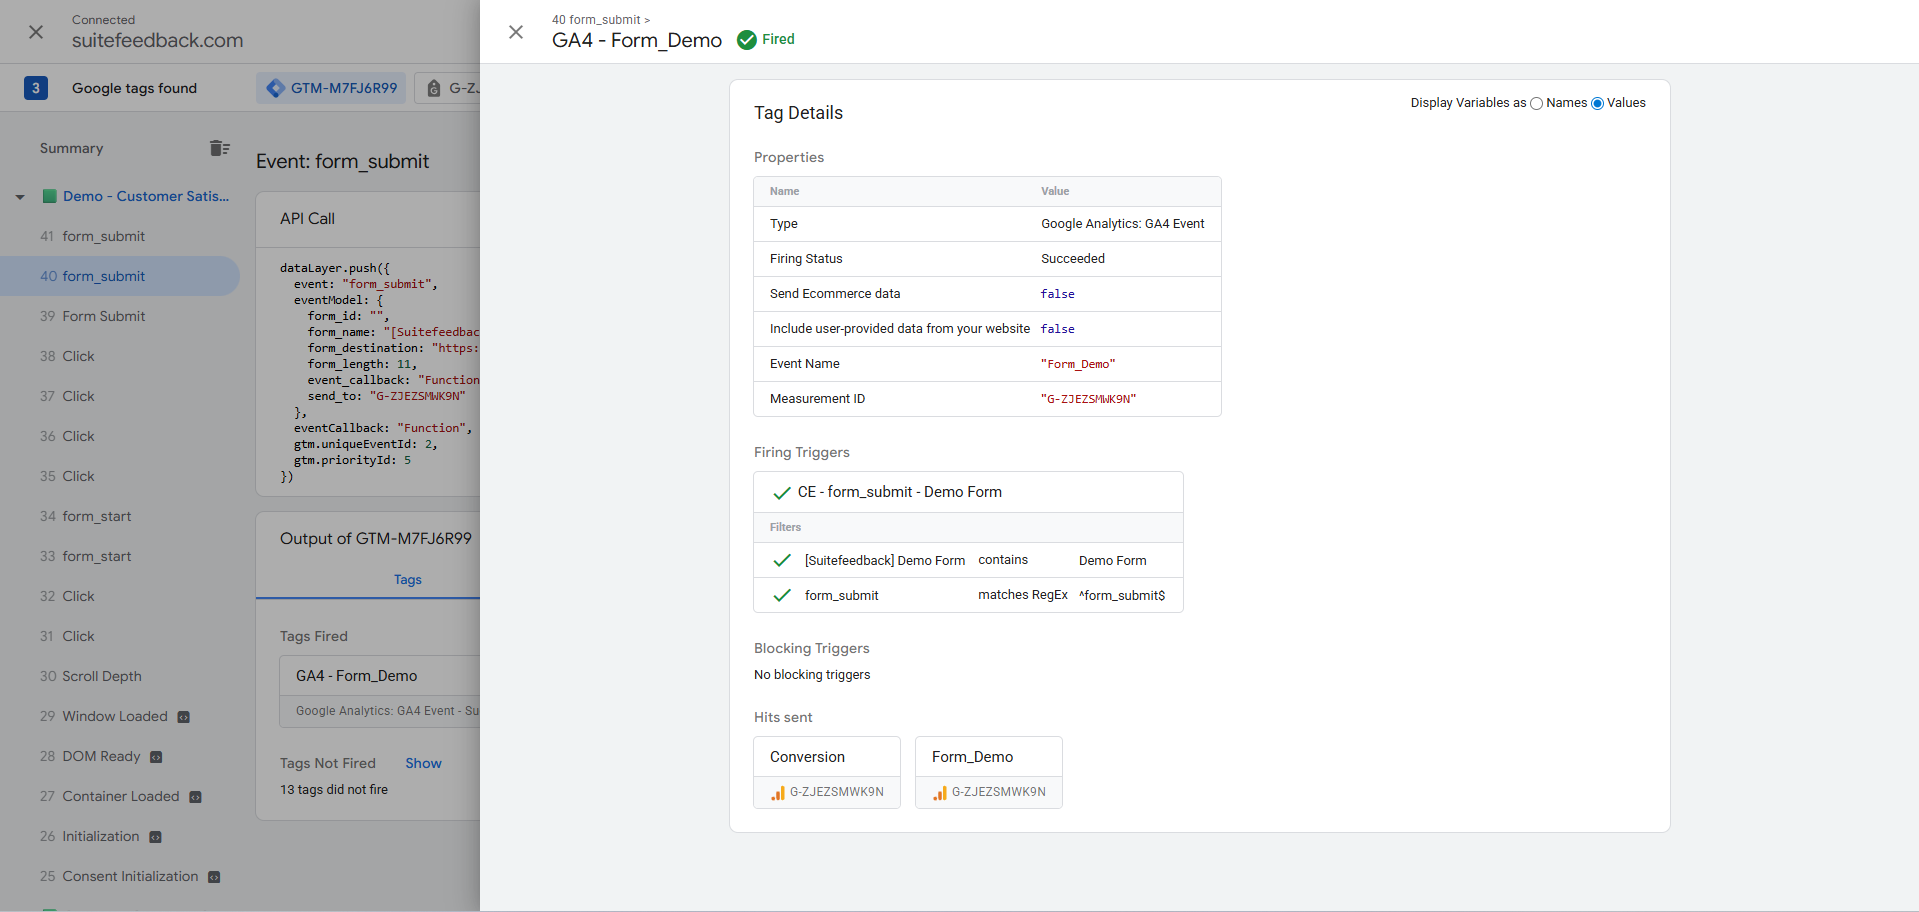Viewport: 1919px width, 912px height.
Task: Open the Summary view in sidebar
Action: (x=71, y=148)
